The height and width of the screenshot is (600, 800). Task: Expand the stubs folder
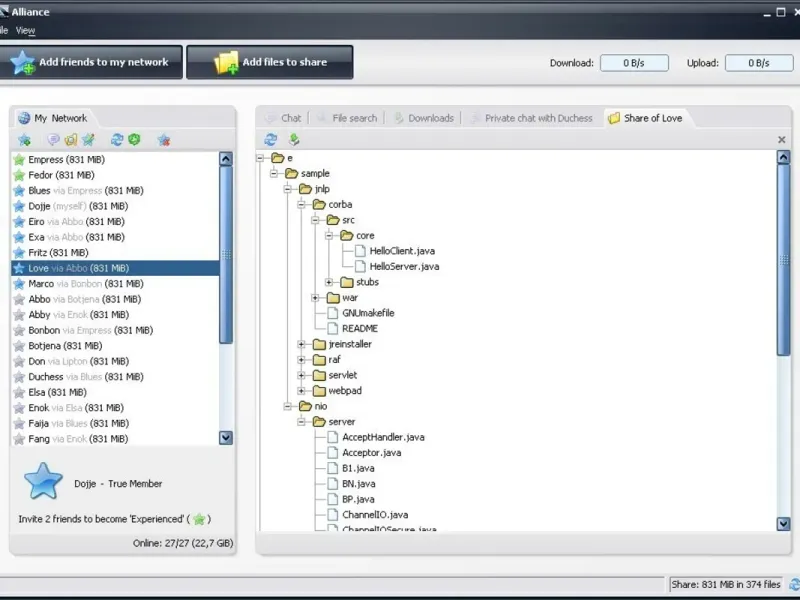click(329, 282)
